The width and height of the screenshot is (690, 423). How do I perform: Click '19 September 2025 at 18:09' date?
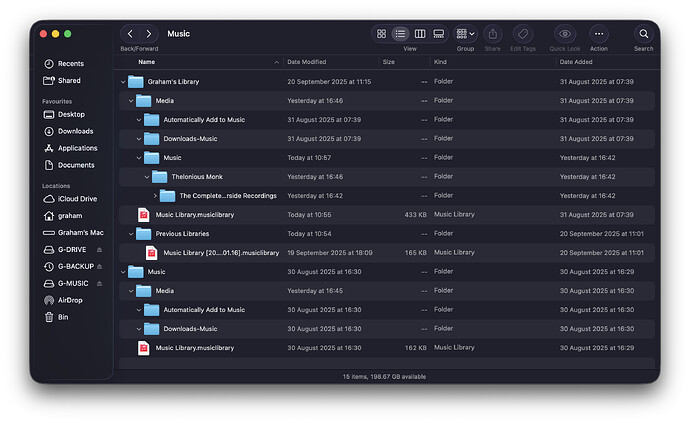click(330, 253)
